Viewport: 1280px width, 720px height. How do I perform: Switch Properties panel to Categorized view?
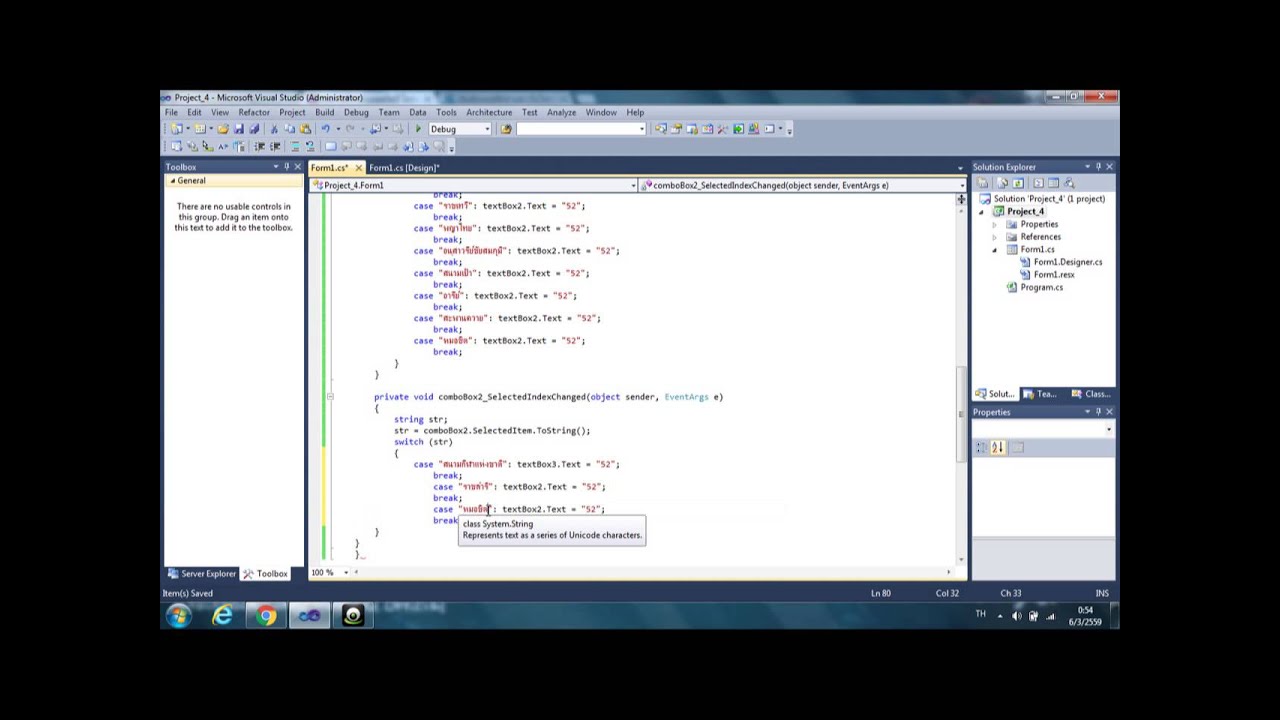981,447
